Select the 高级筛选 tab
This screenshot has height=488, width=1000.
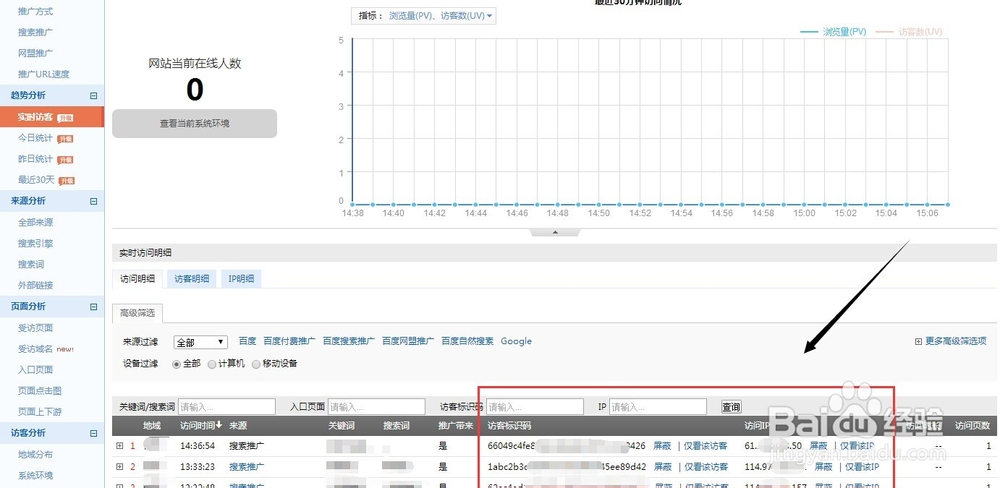pyautogui.click(x=138, y=313)
